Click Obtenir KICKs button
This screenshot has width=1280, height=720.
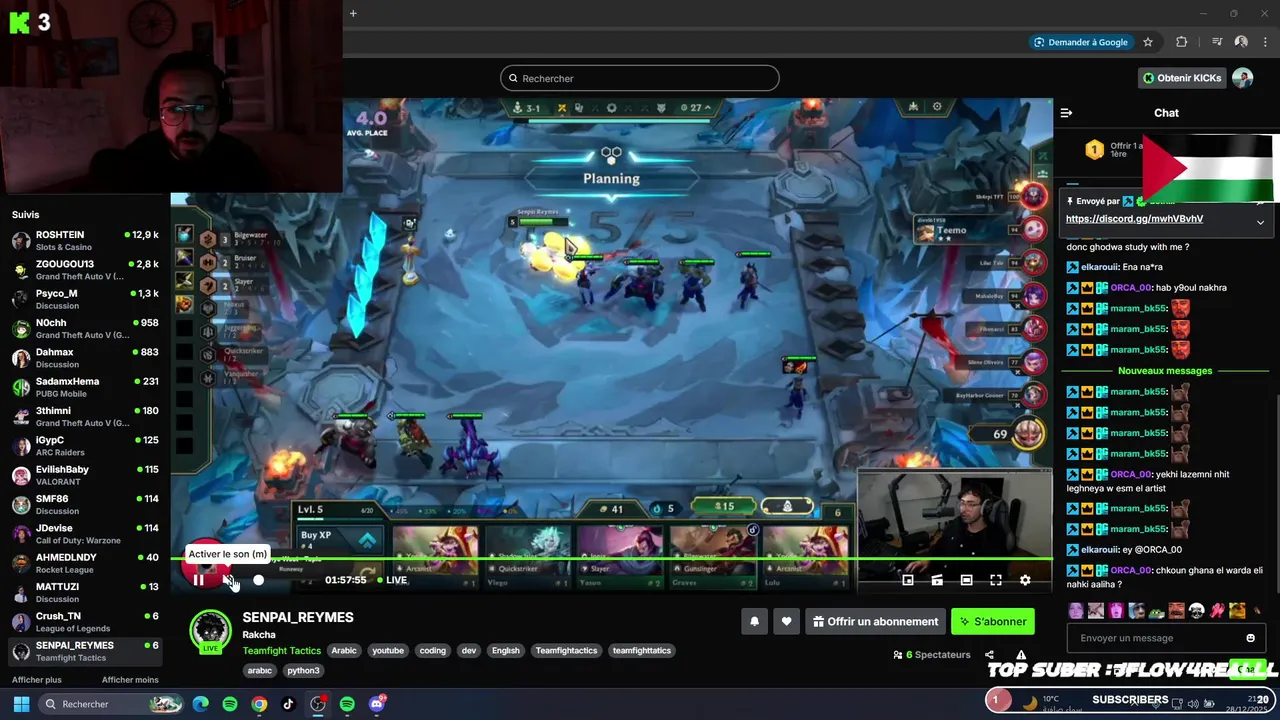point(1182,78)
